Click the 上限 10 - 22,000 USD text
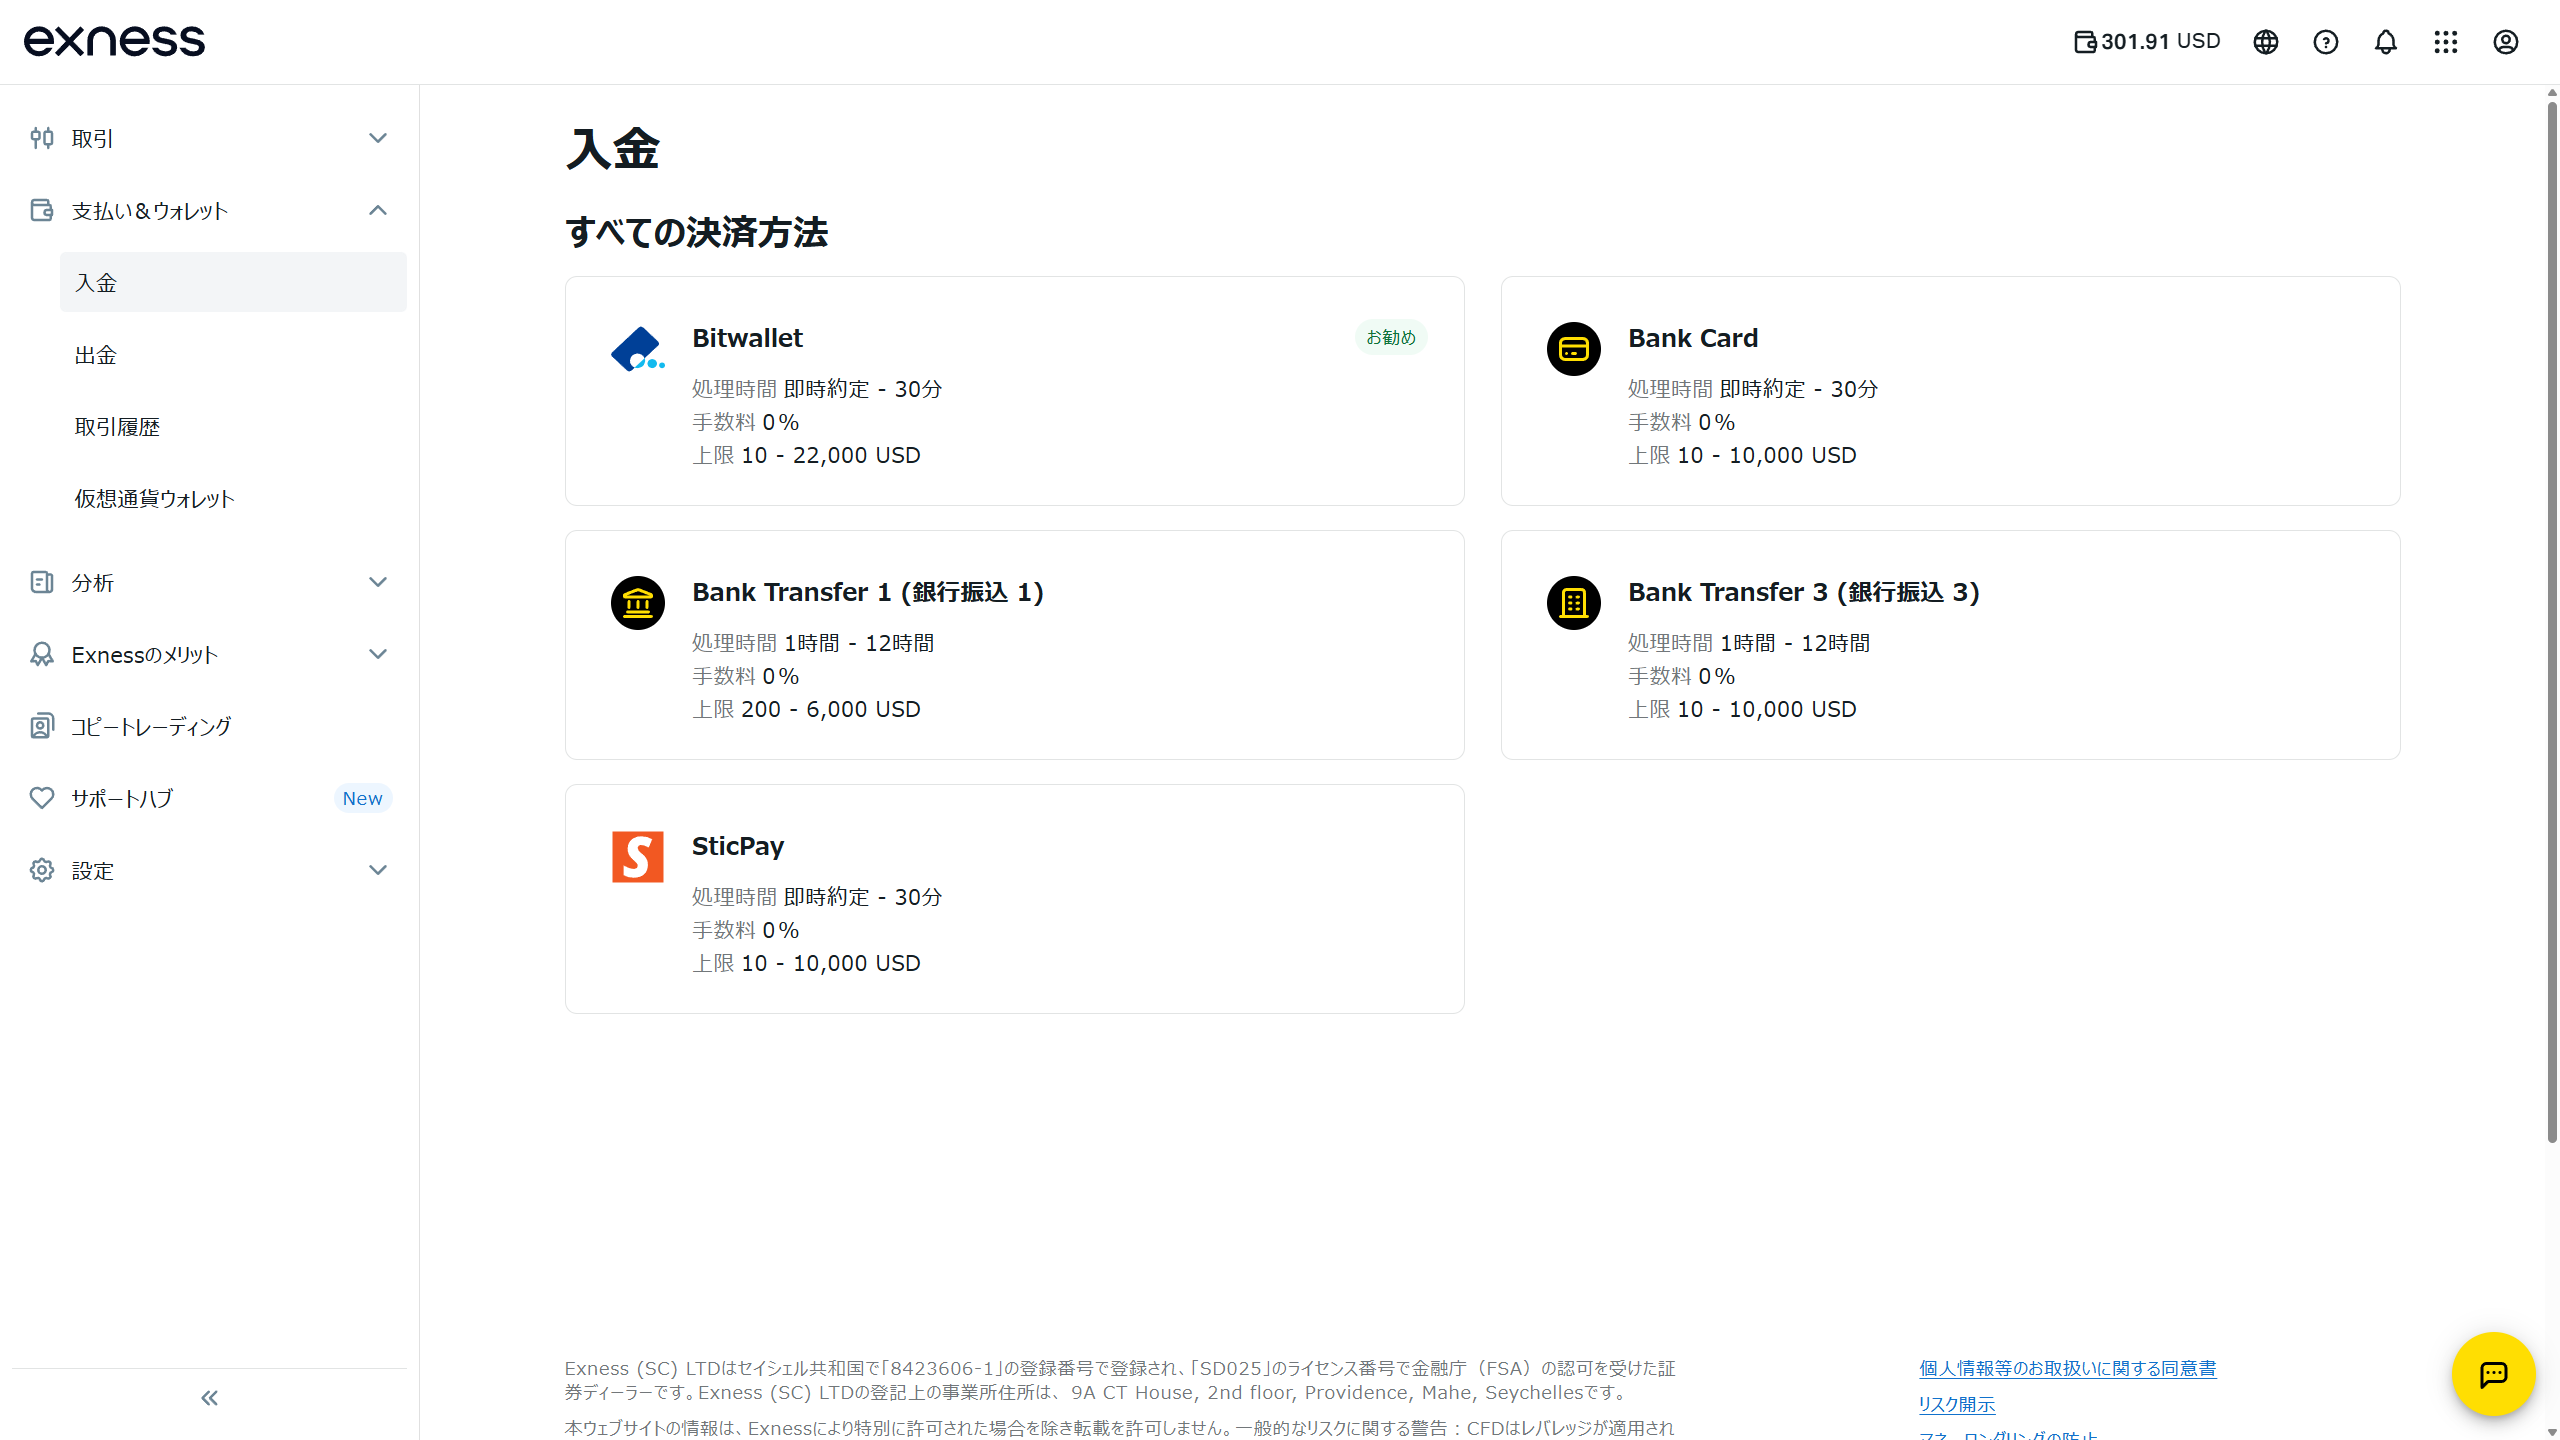The height and width of the screenshot is (1440, 2560). pyautogui.click(x=806, y=455)
